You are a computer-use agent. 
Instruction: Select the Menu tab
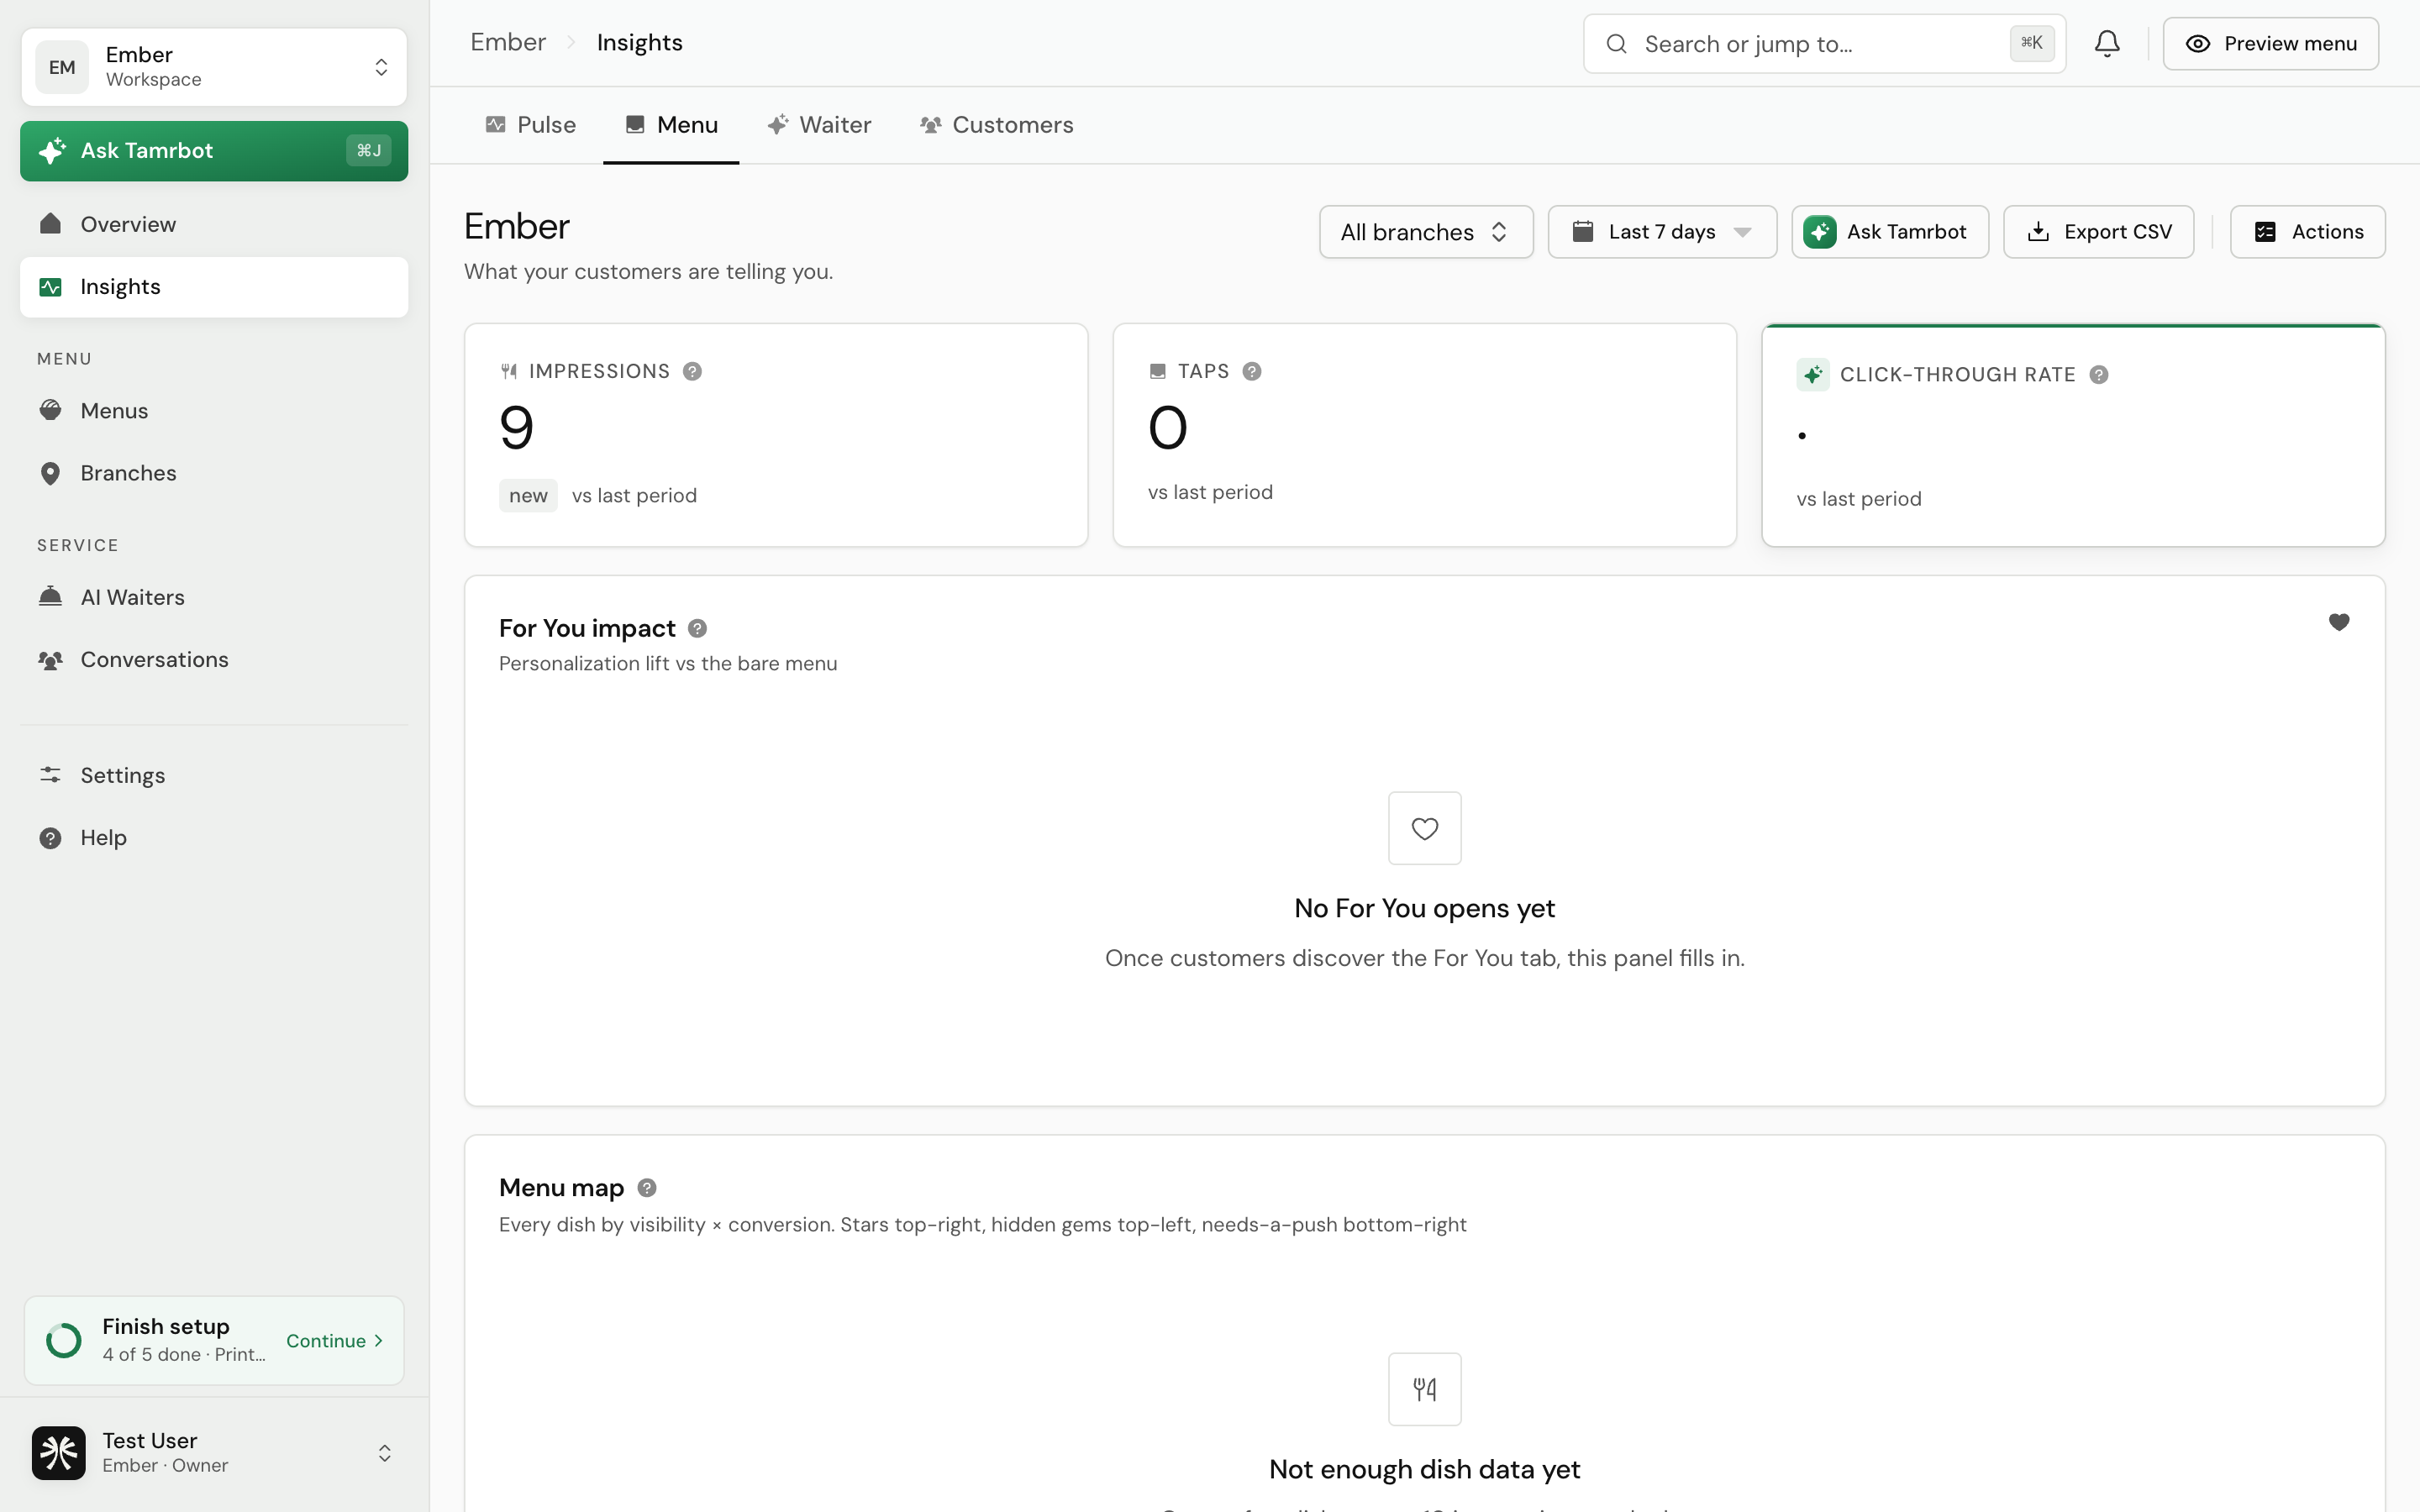click(x=671, y=125)
